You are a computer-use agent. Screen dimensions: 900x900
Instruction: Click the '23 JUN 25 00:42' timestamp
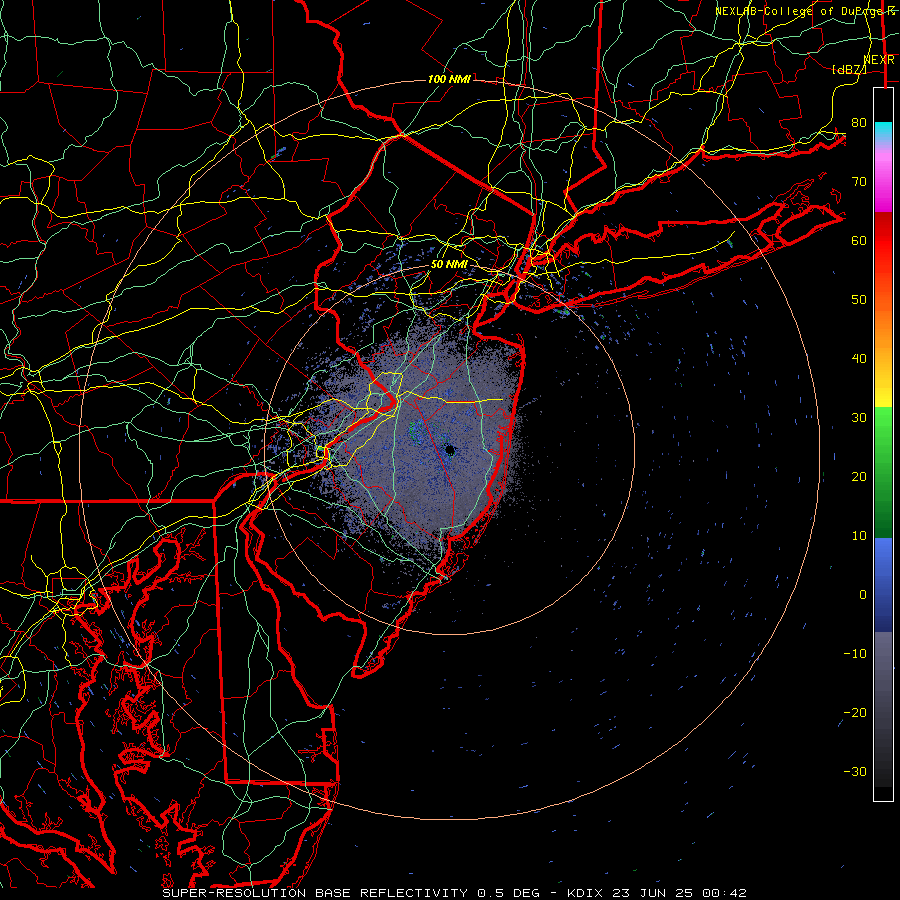coord(679,893)
